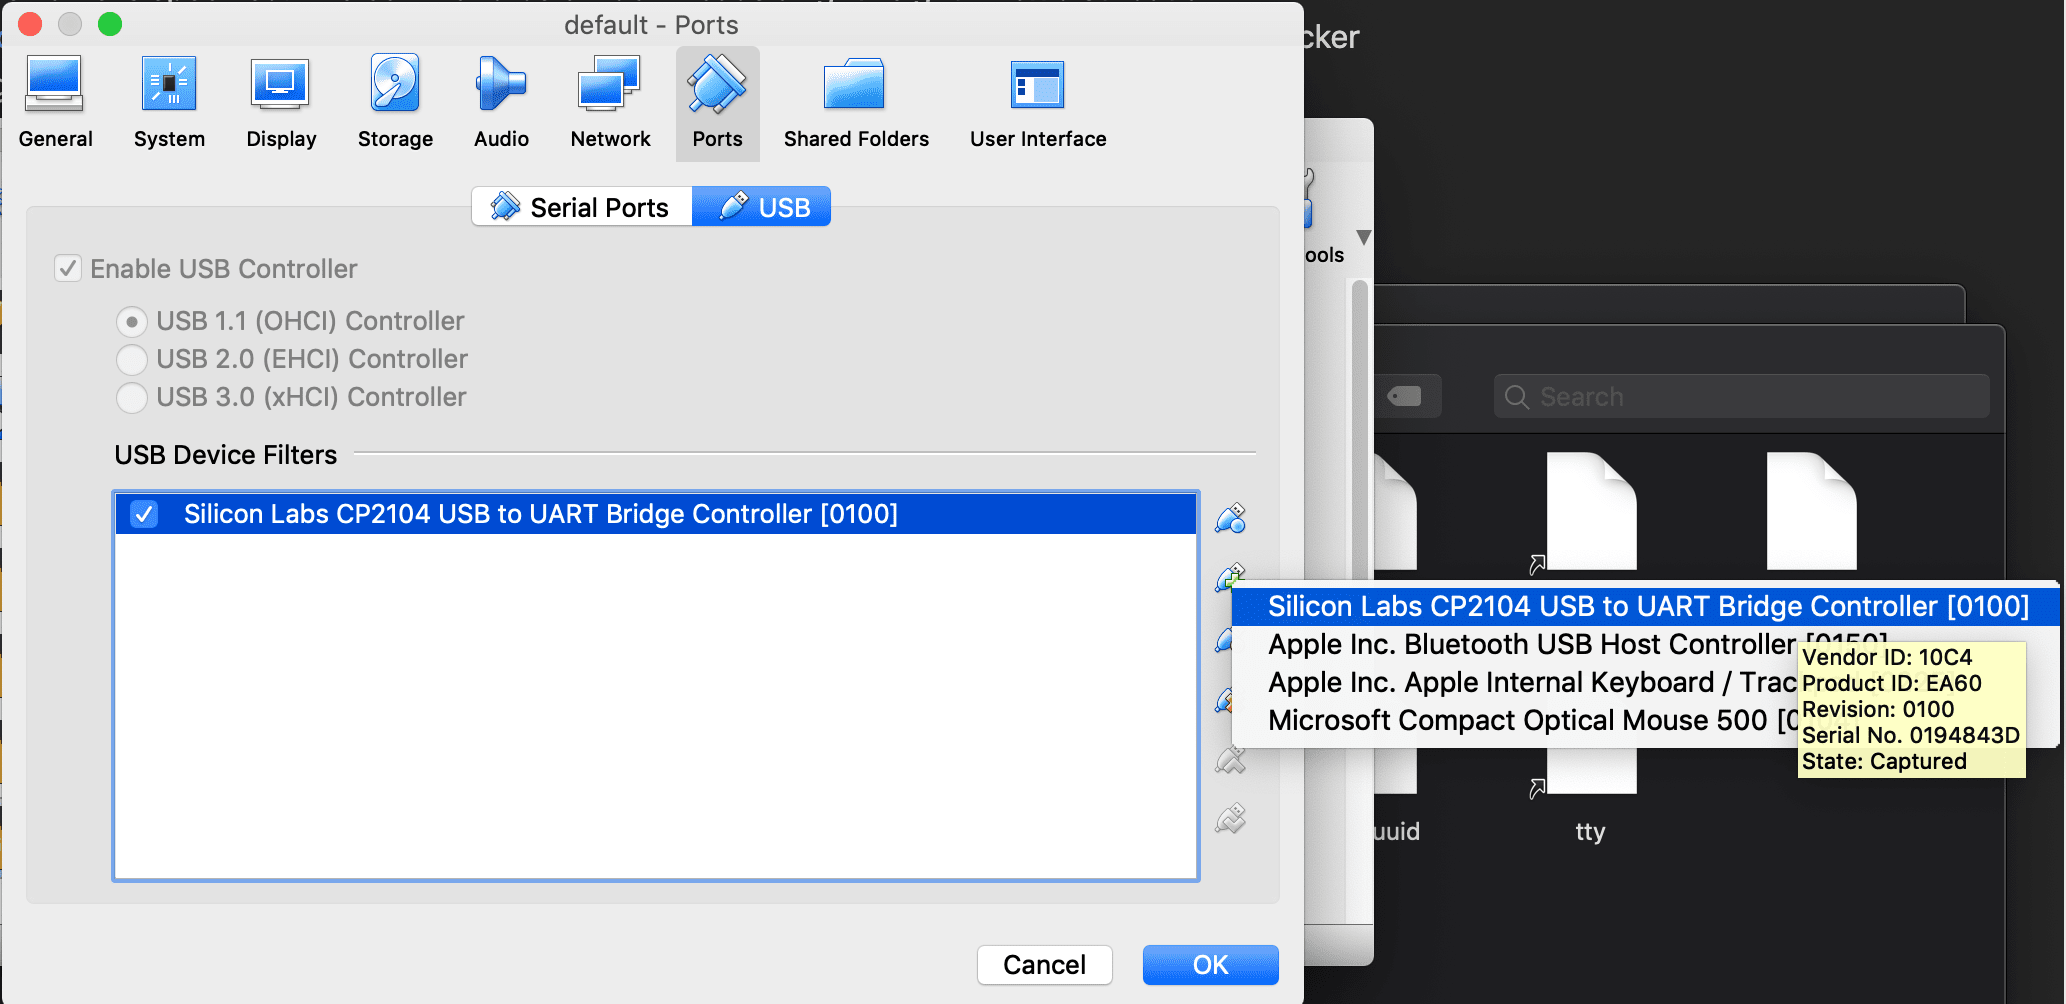
Task: Click the Cancel button
Action: pyautogui.click(x=1044, y=965)
